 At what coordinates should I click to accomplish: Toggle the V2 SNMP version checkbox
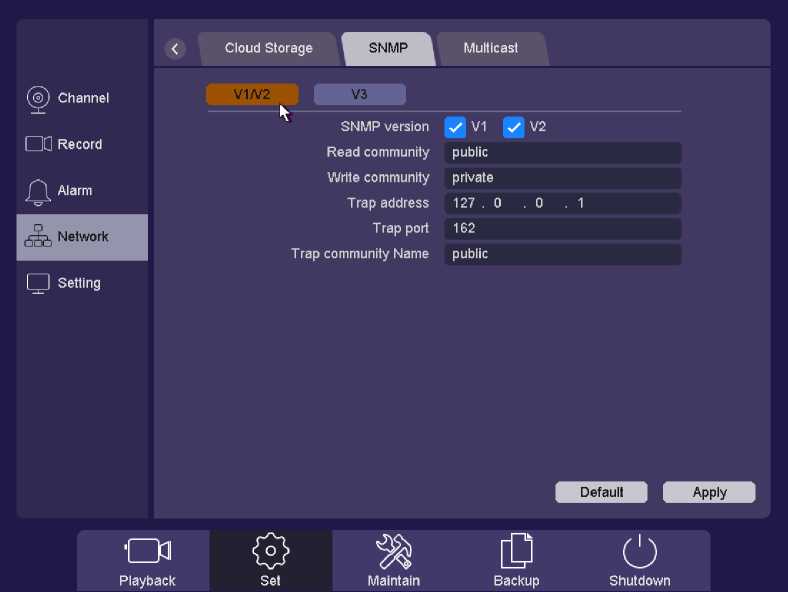click(x=514, y=127)
